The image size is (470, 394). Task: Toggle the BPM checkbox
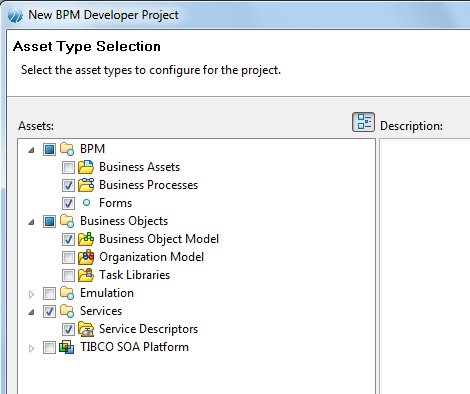click(49, 149)
